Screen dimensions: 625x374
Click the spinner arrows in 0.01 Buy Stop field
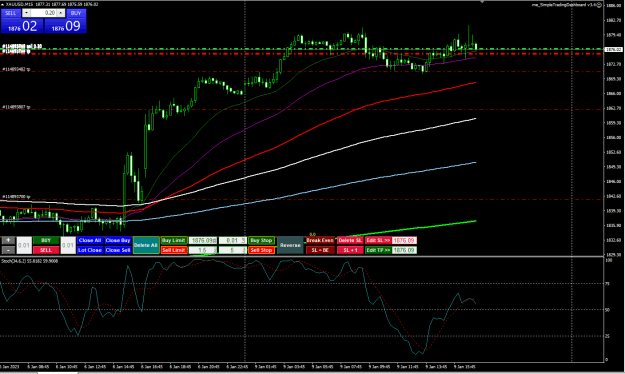tap(244, 240)
